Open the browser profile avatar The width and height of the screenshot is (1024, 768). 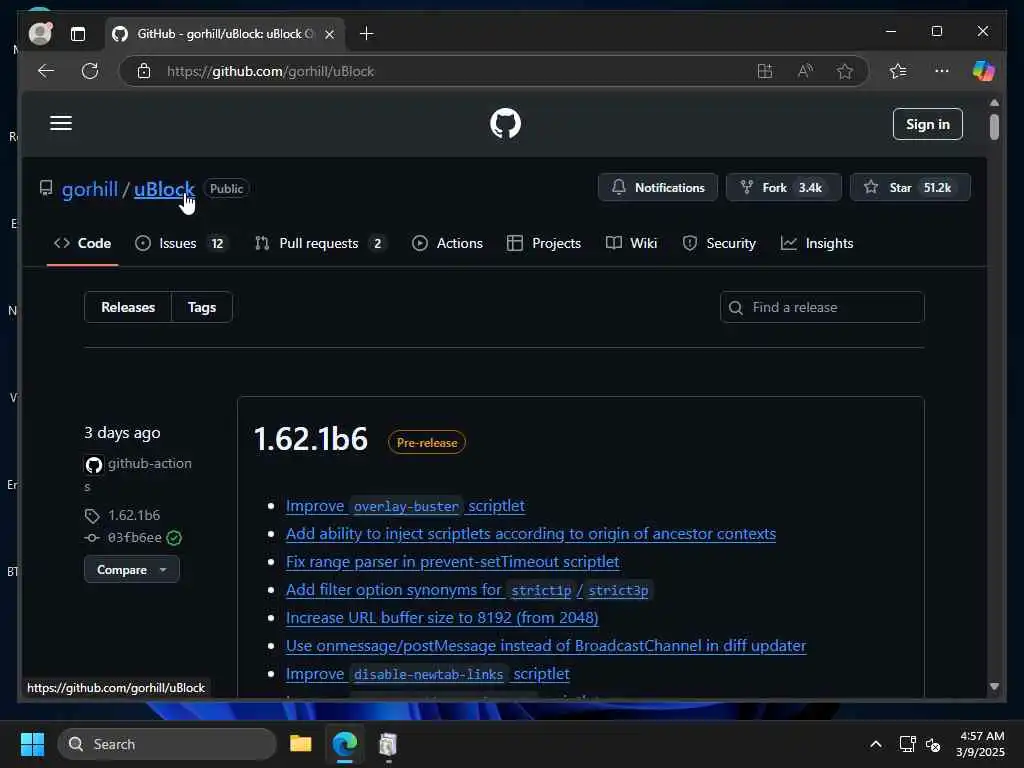tap(40, 33)
